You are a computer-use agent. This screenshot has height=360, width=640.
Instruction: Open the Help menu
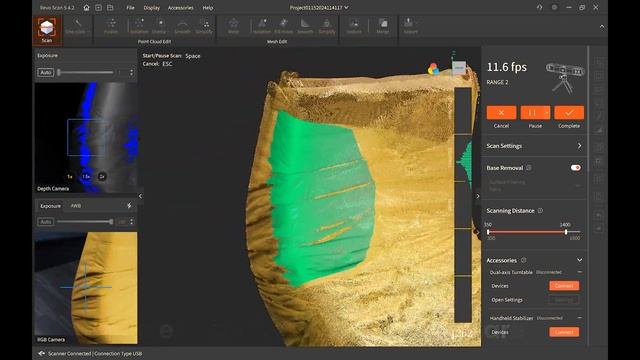pos(208,8)
